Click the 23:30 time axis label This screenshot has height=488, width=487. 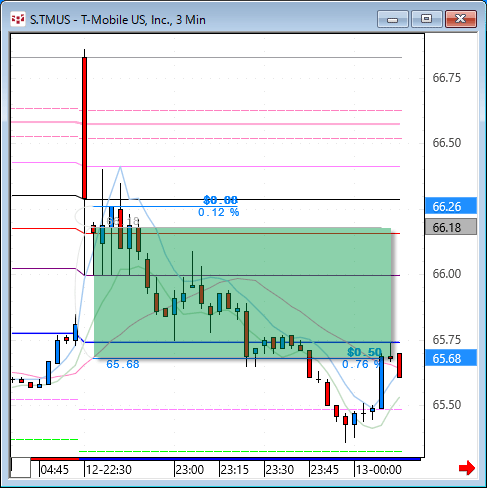tap(280, 470)
